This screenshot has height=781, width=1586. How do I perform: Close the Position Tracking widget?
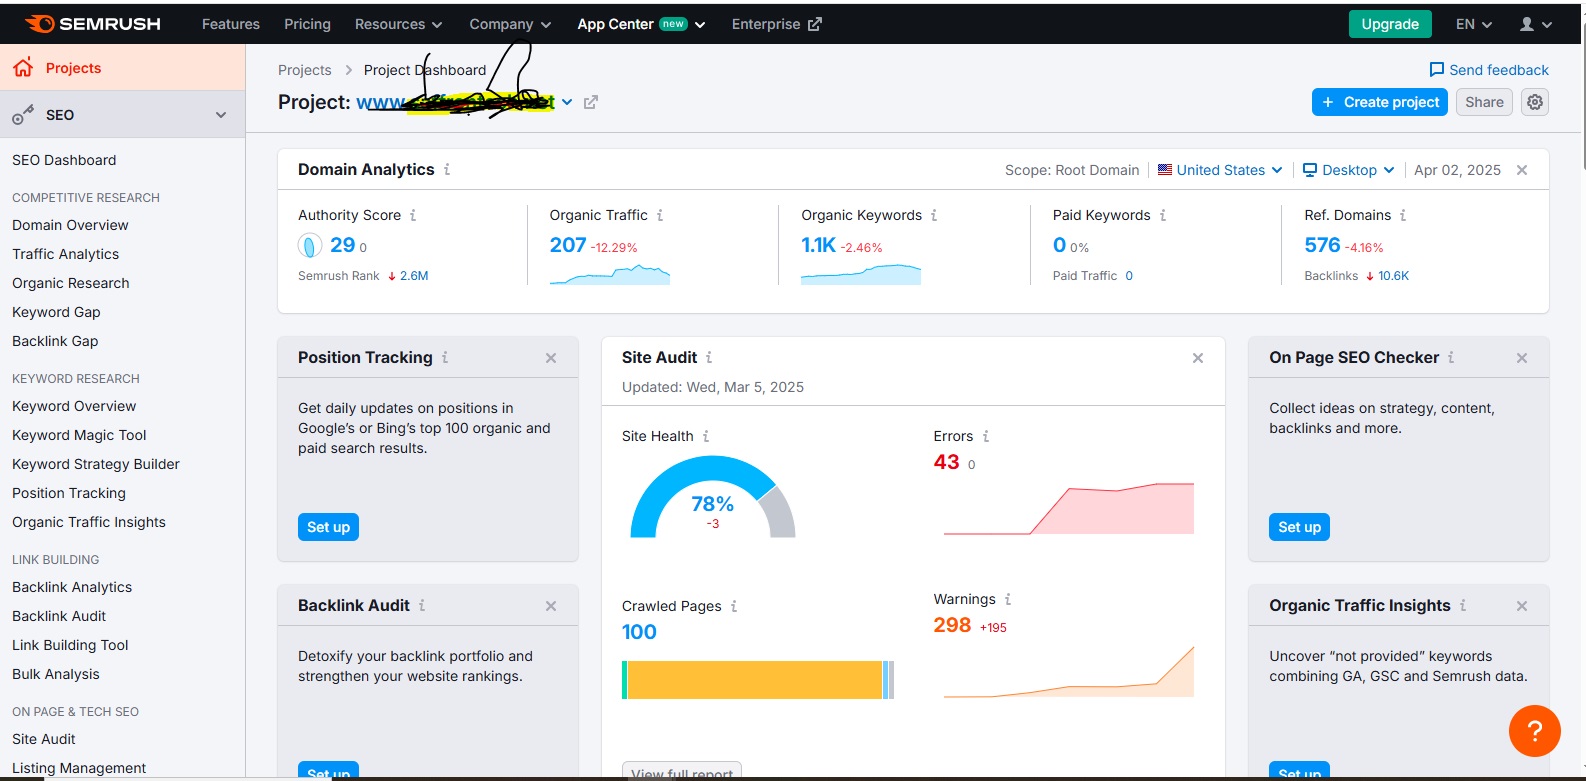tap(551, 358)
